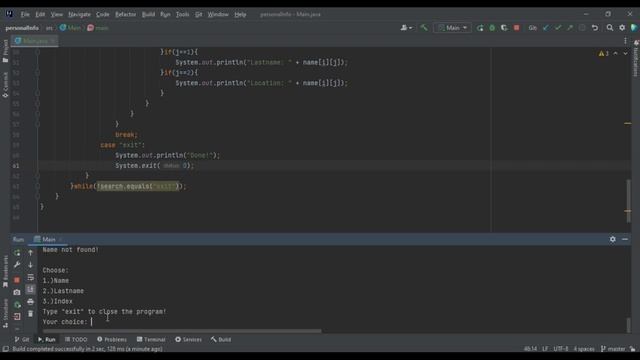
Task: Click the Git commit checkmark icon
Action: (558, 28)
